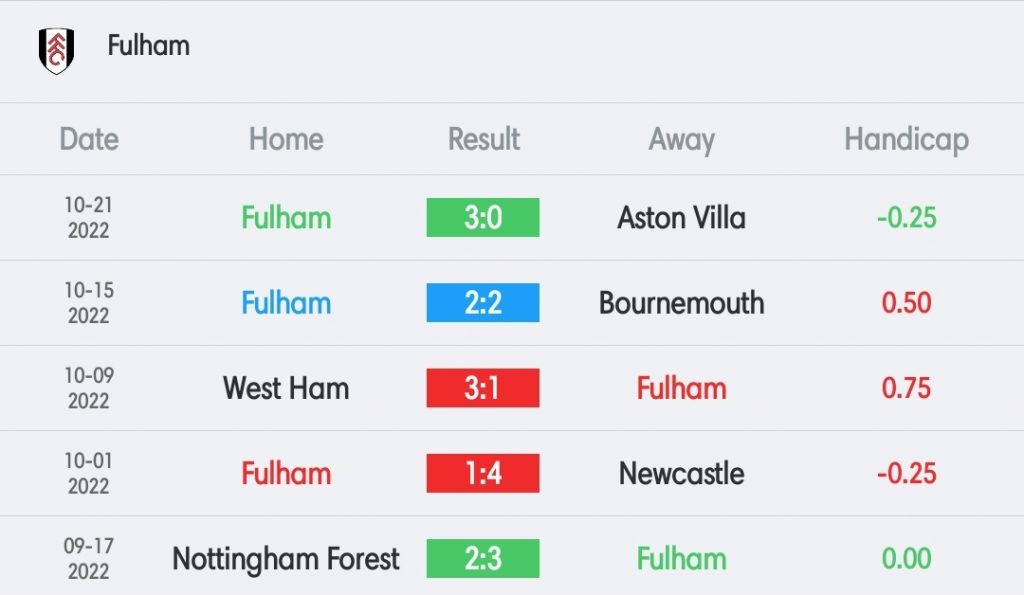1024x595 pixels.
Task: Click the 0.75 handicap value
Action: tap(906, 388)
